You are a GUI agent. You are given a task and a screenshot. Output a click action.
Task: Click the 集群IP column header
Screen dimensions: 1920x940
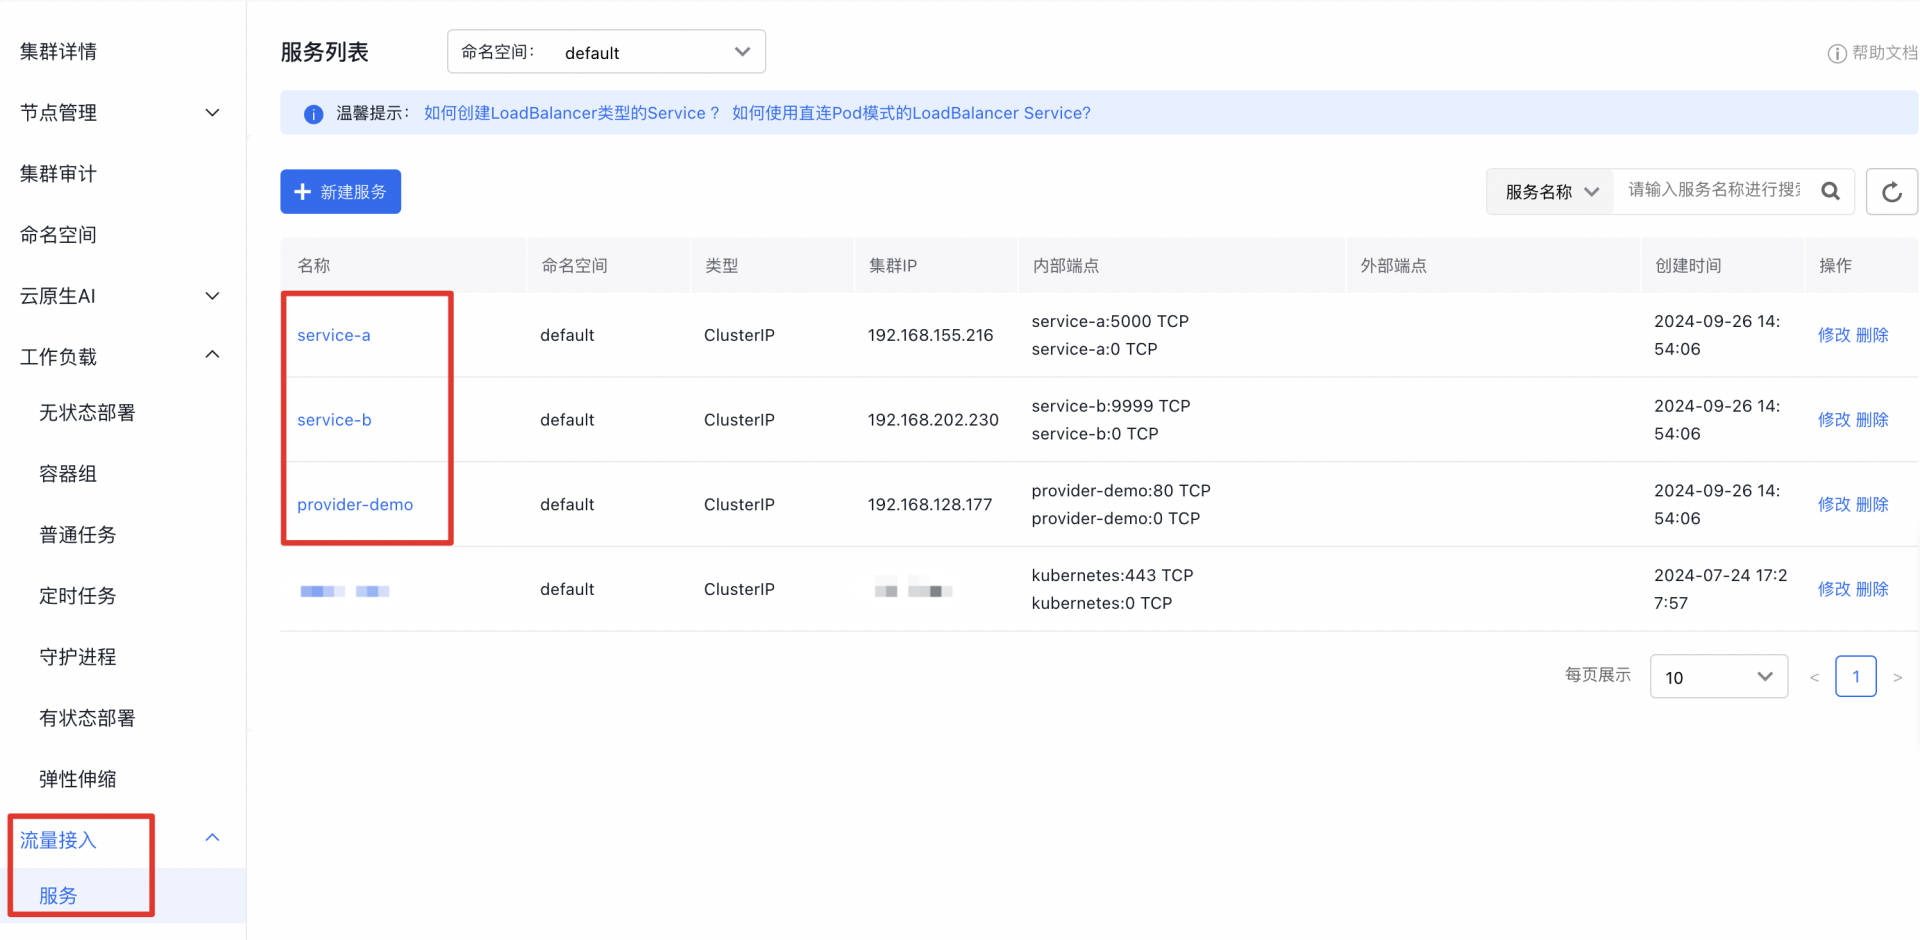pyautogui.click(x=893, y=266)
